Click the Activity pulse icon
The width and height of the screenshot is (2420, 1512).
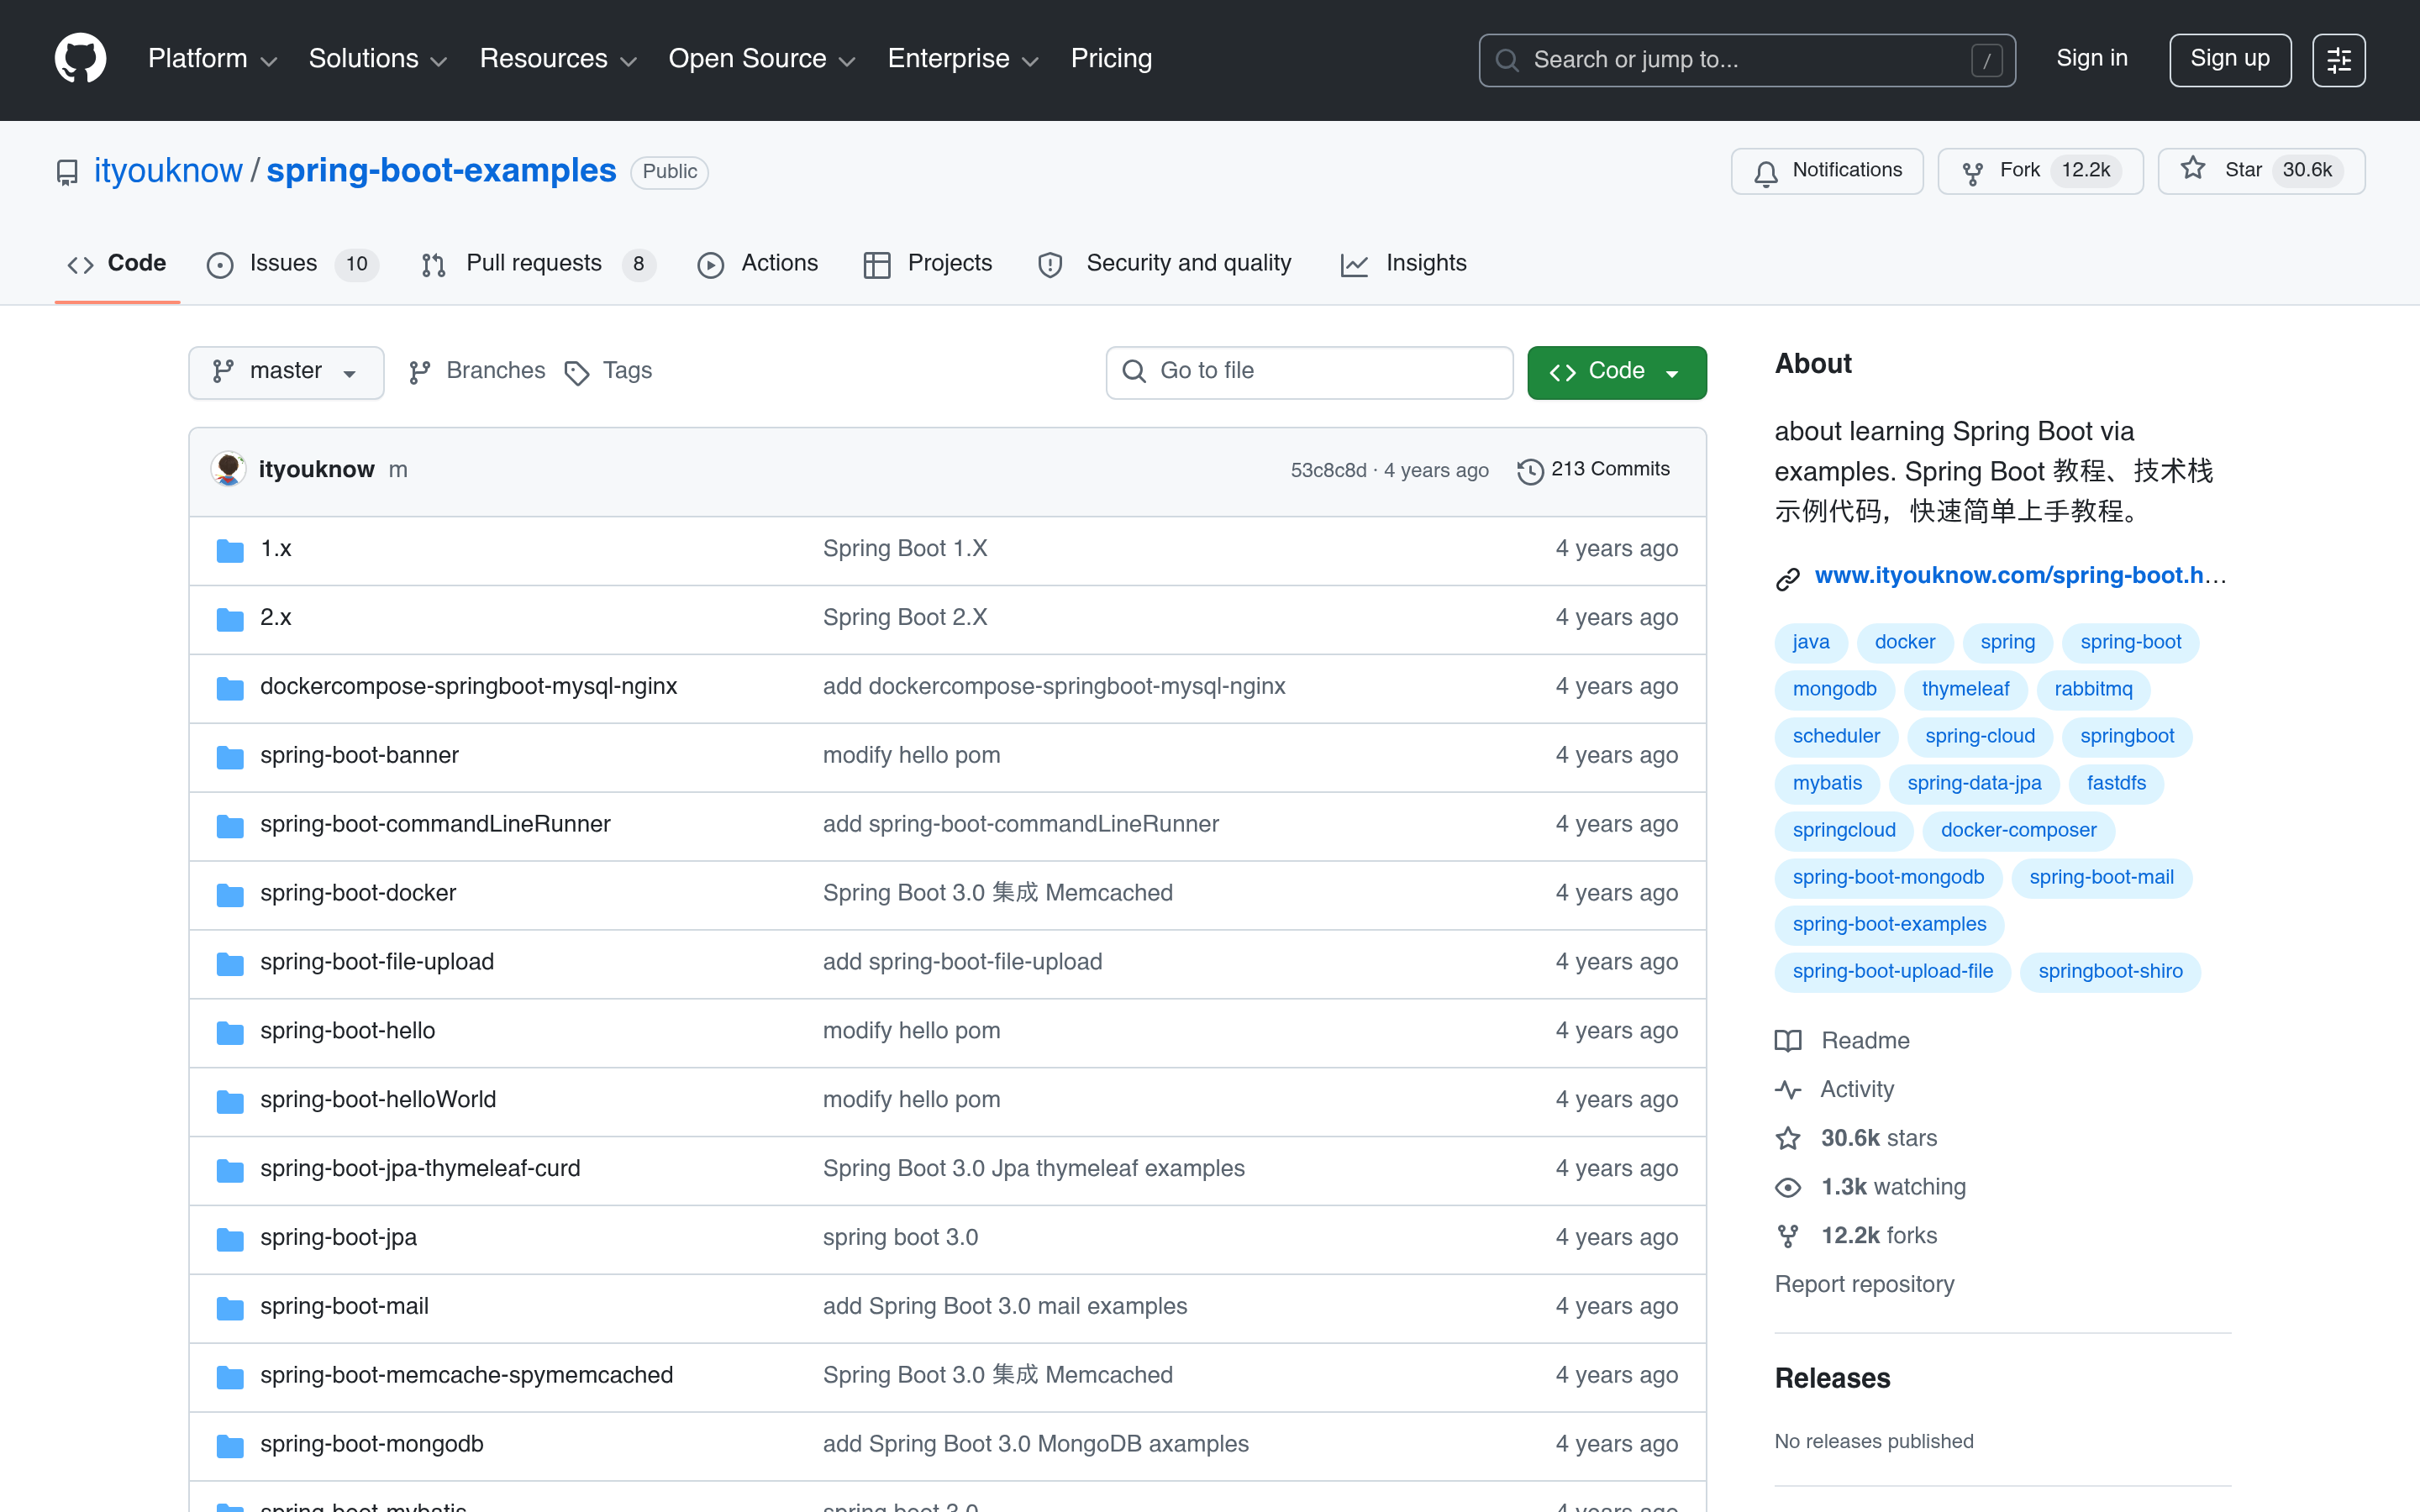(1788, 1090)
